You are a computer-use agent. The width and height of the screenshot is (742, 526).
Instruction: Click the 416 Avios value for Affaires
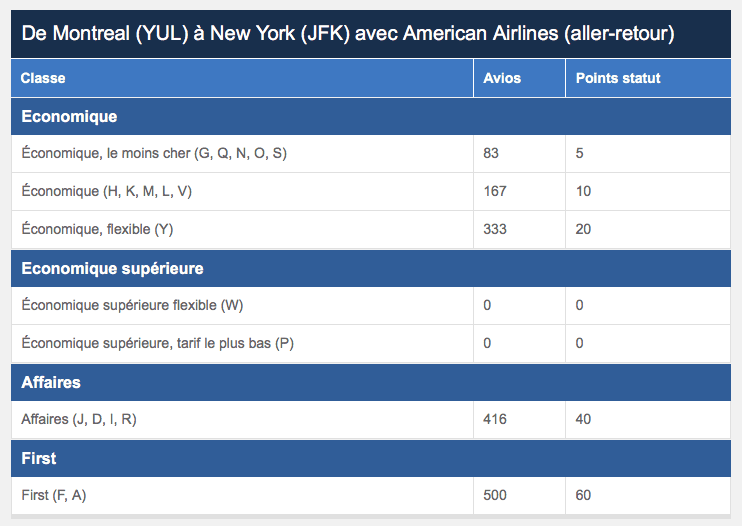495,420
